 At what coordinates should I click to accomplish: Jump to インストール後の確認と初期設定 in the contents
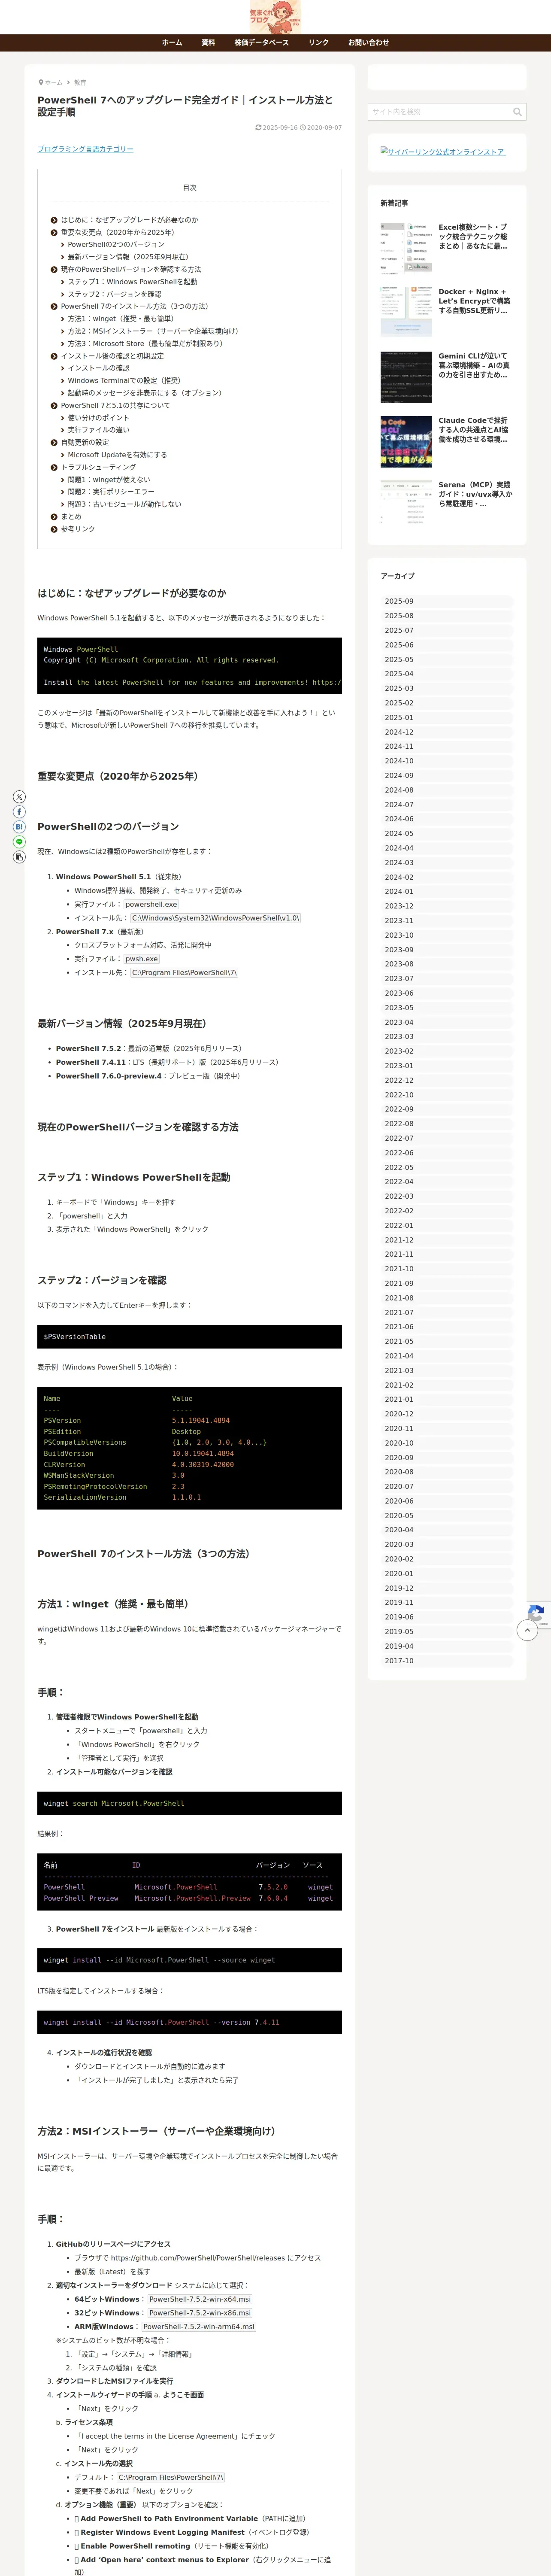112,356
